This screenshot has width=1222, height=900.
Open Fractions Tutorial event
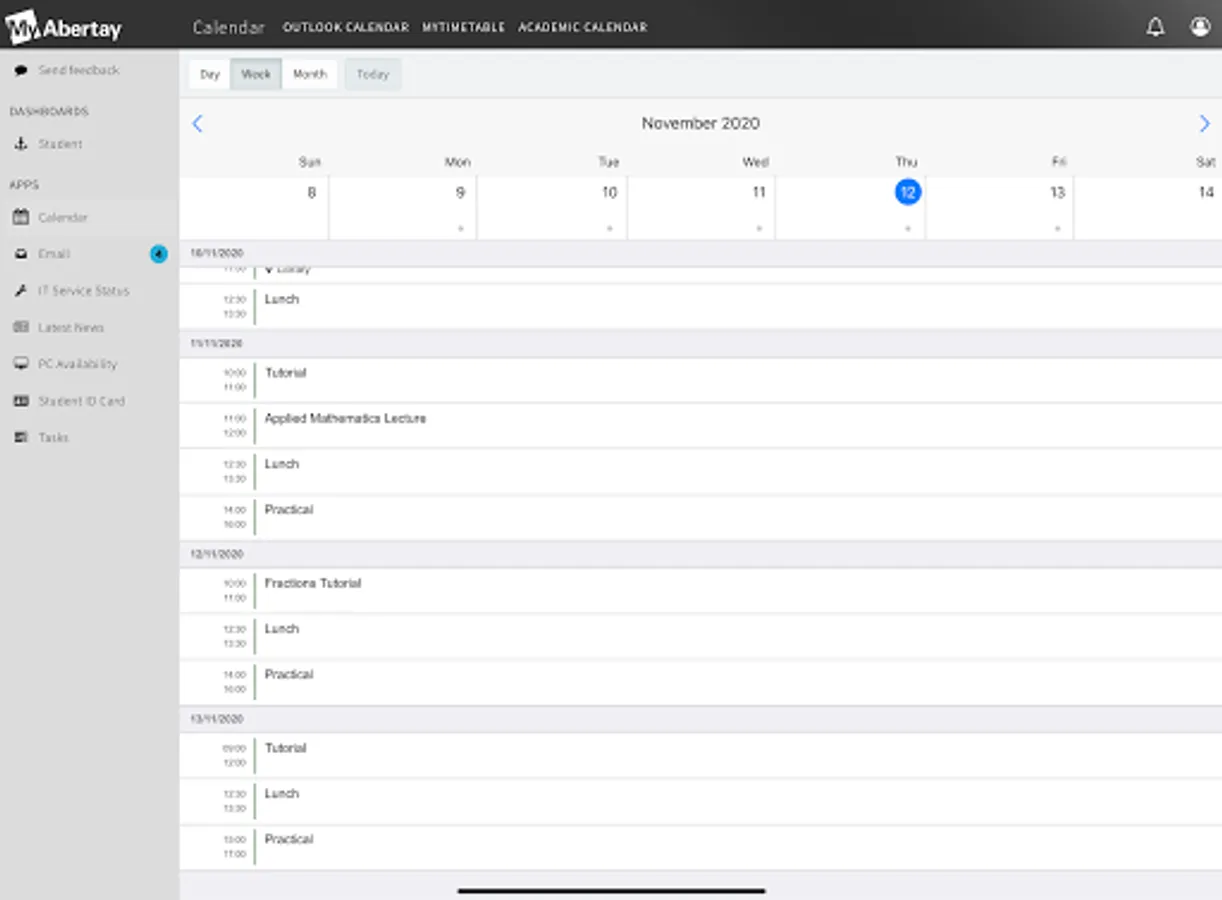tap(700, 591)
